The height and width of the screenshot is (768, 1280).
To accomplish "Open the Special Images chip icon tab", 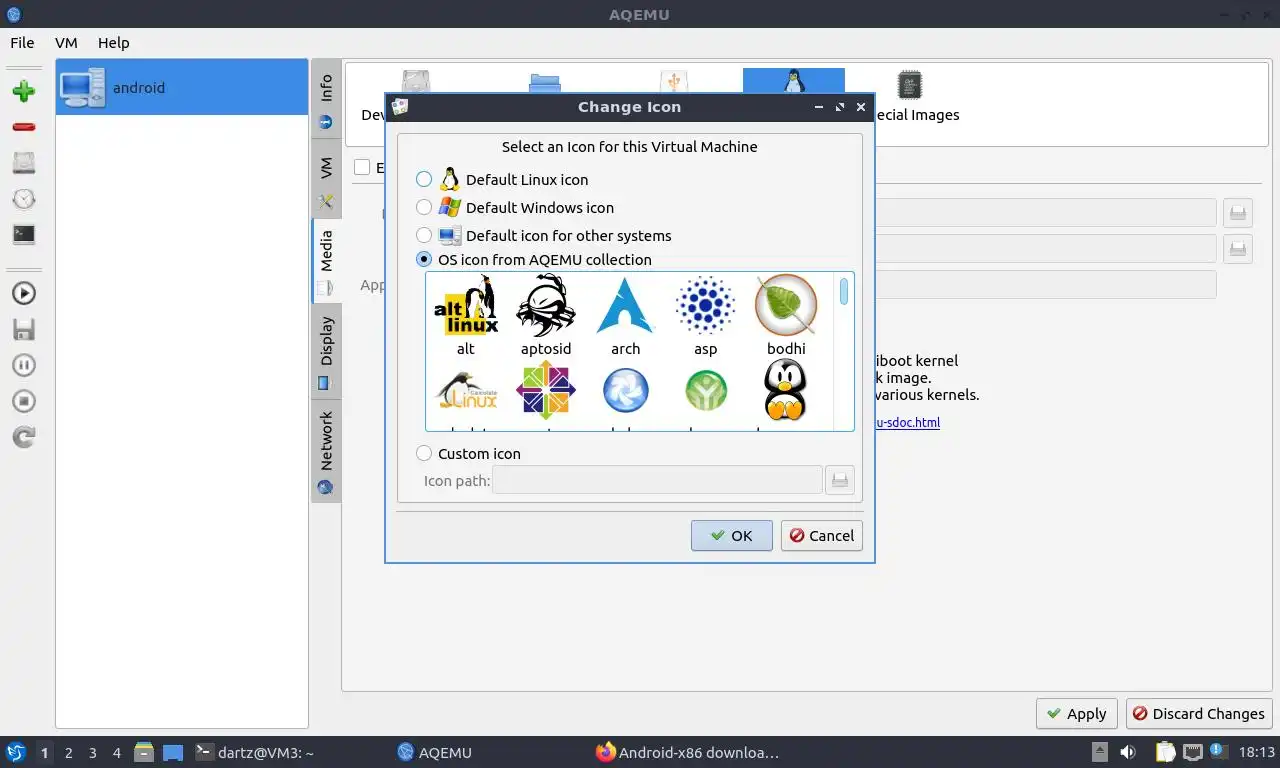I will pyautogui.click(x=909, y=96).
